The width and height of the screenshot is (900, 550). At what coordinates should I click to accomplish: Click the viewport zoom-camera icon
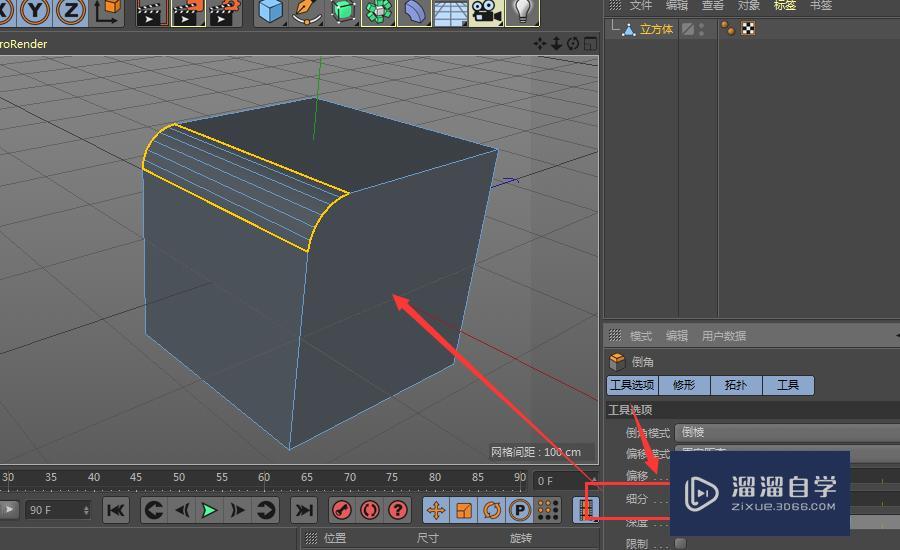pos(556,44)
